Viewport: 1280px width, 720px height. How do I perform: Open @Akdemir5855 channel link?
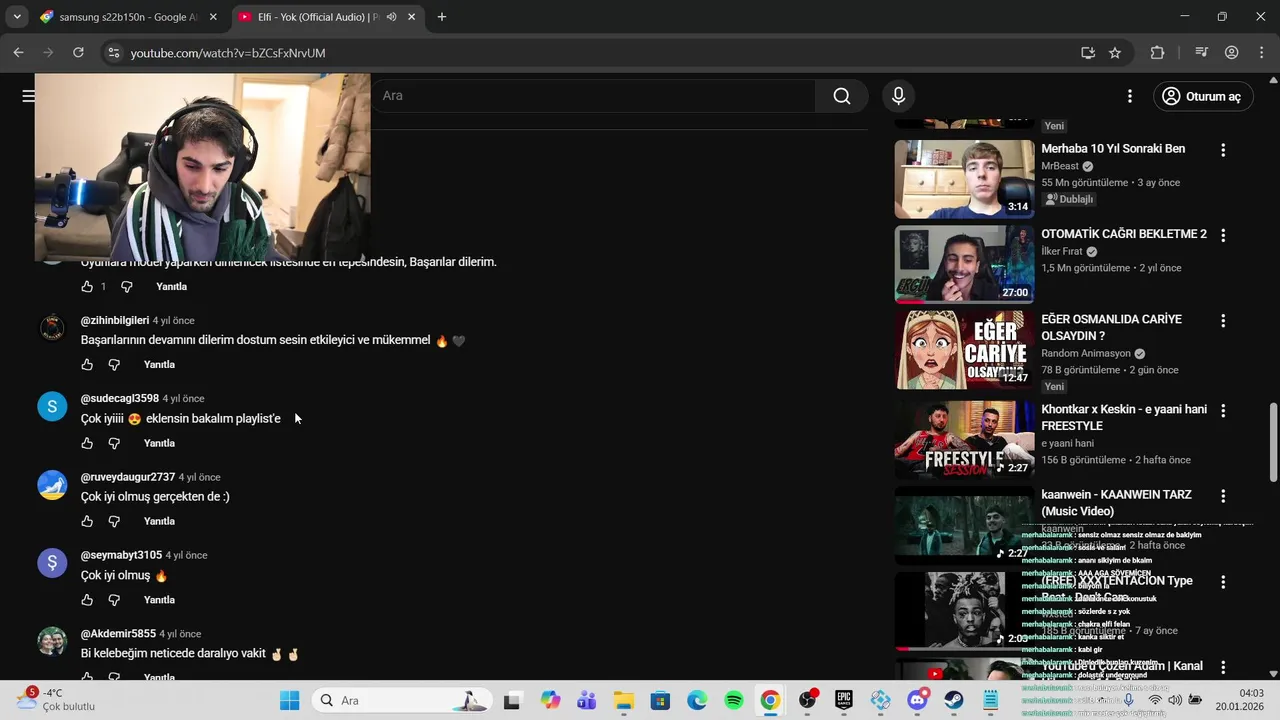(118, 634)
